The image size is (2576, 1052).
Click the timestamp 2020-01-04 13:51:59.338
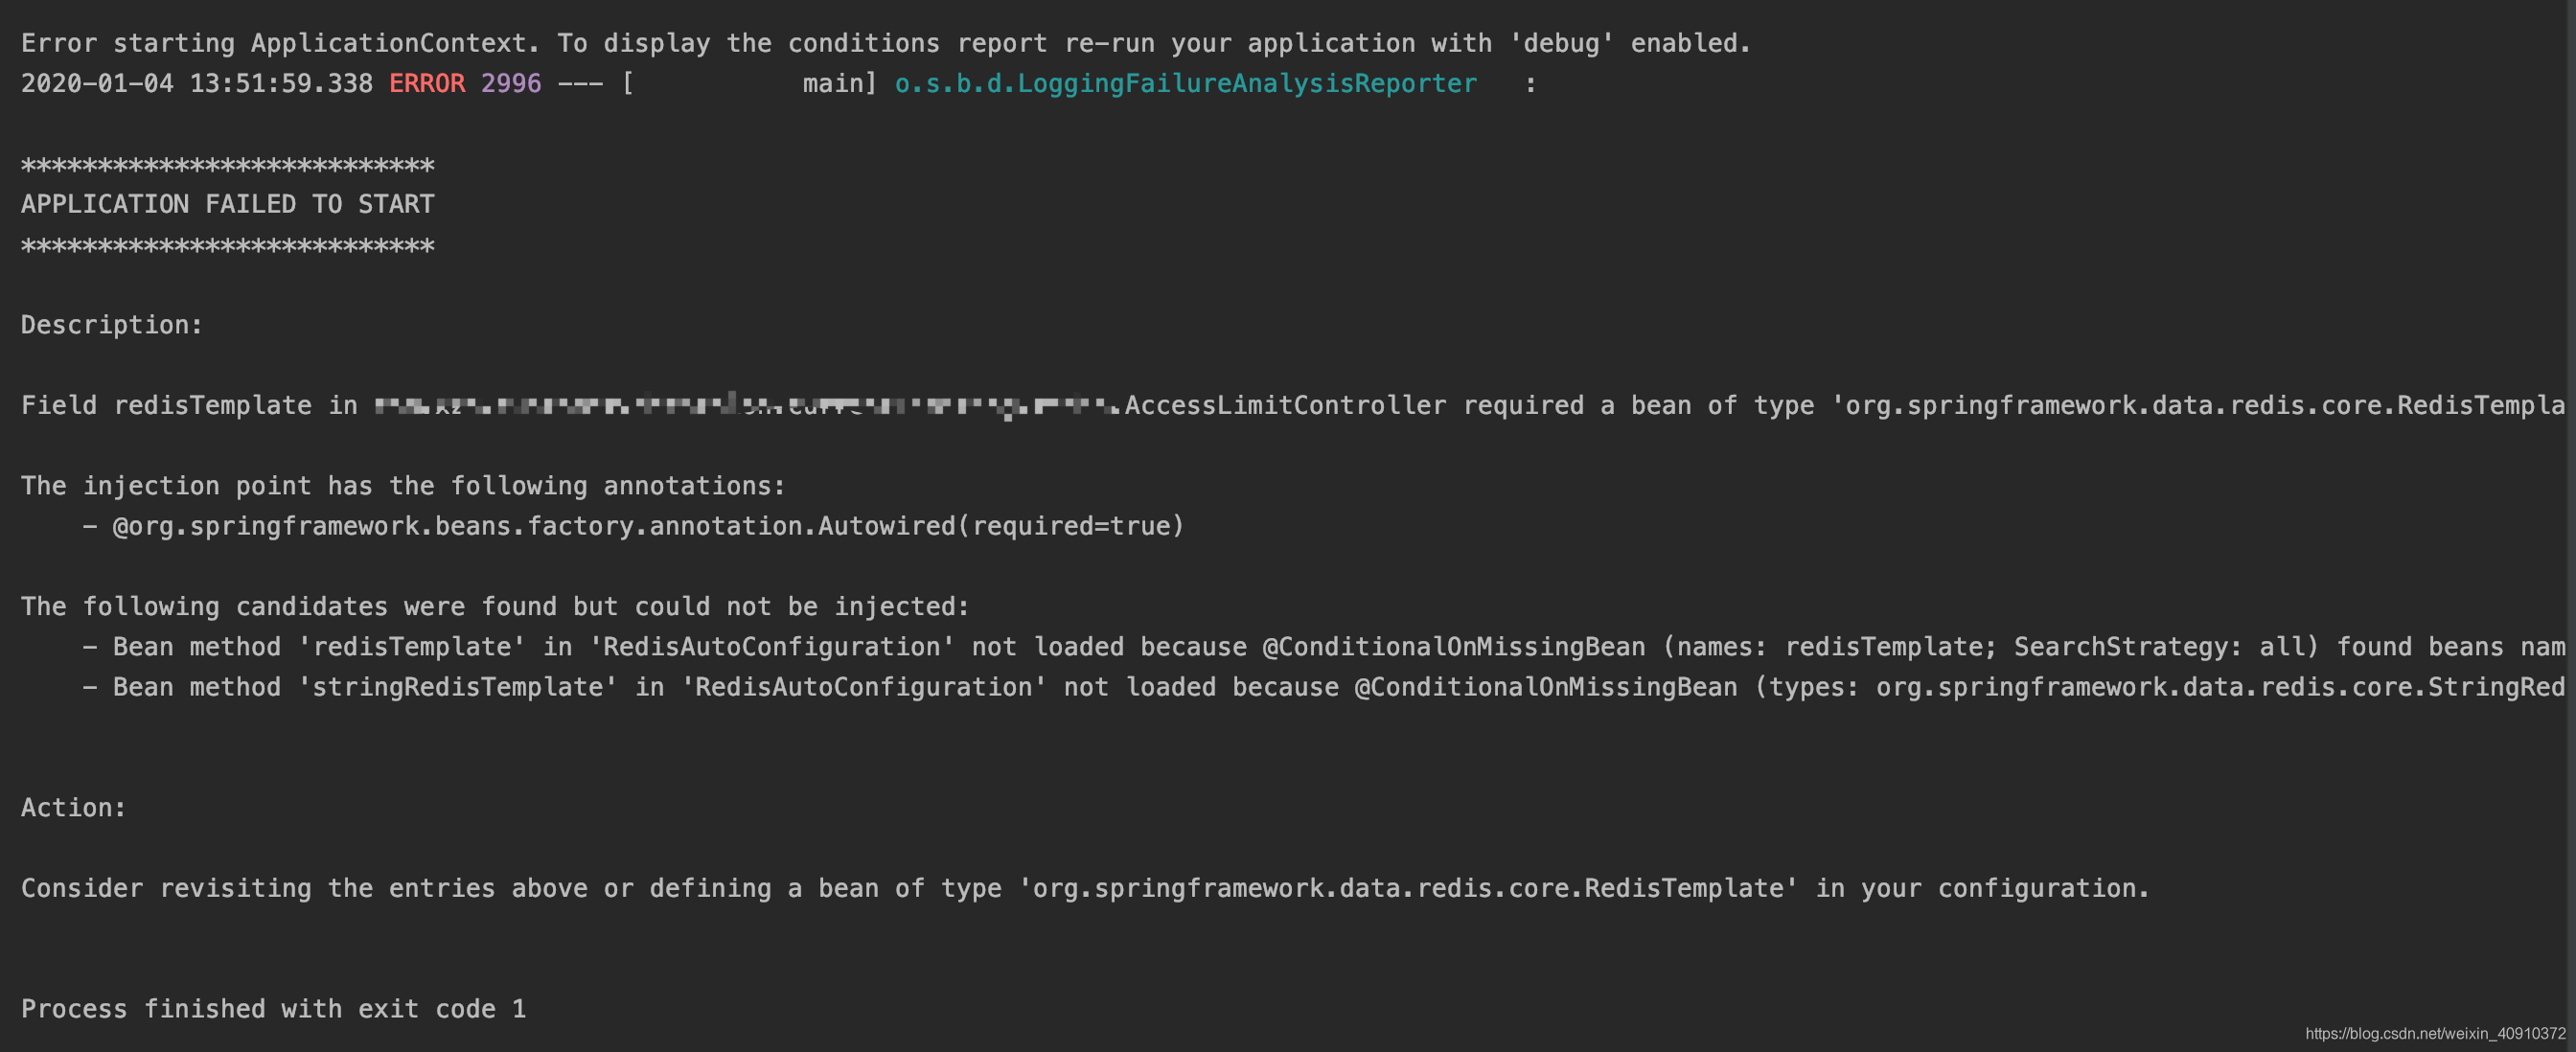point(196,84)
